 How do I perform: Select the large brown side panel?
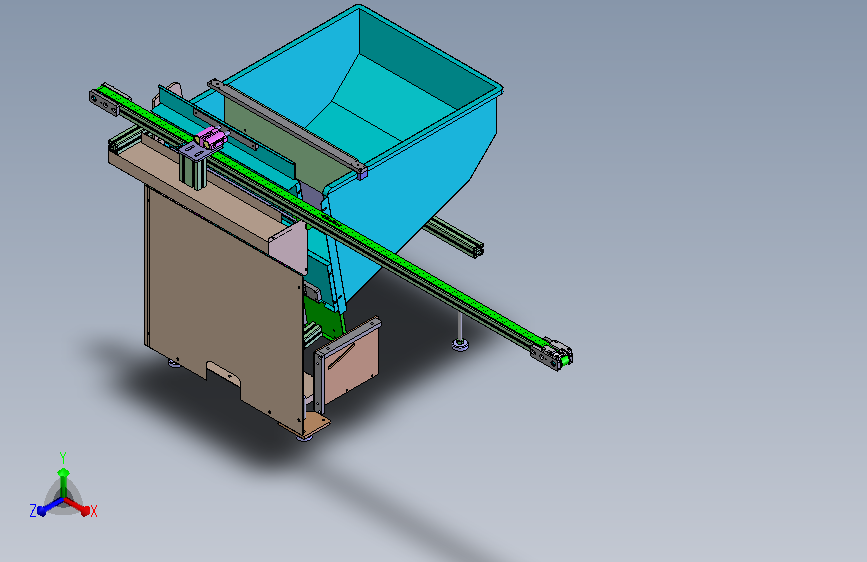224,310
